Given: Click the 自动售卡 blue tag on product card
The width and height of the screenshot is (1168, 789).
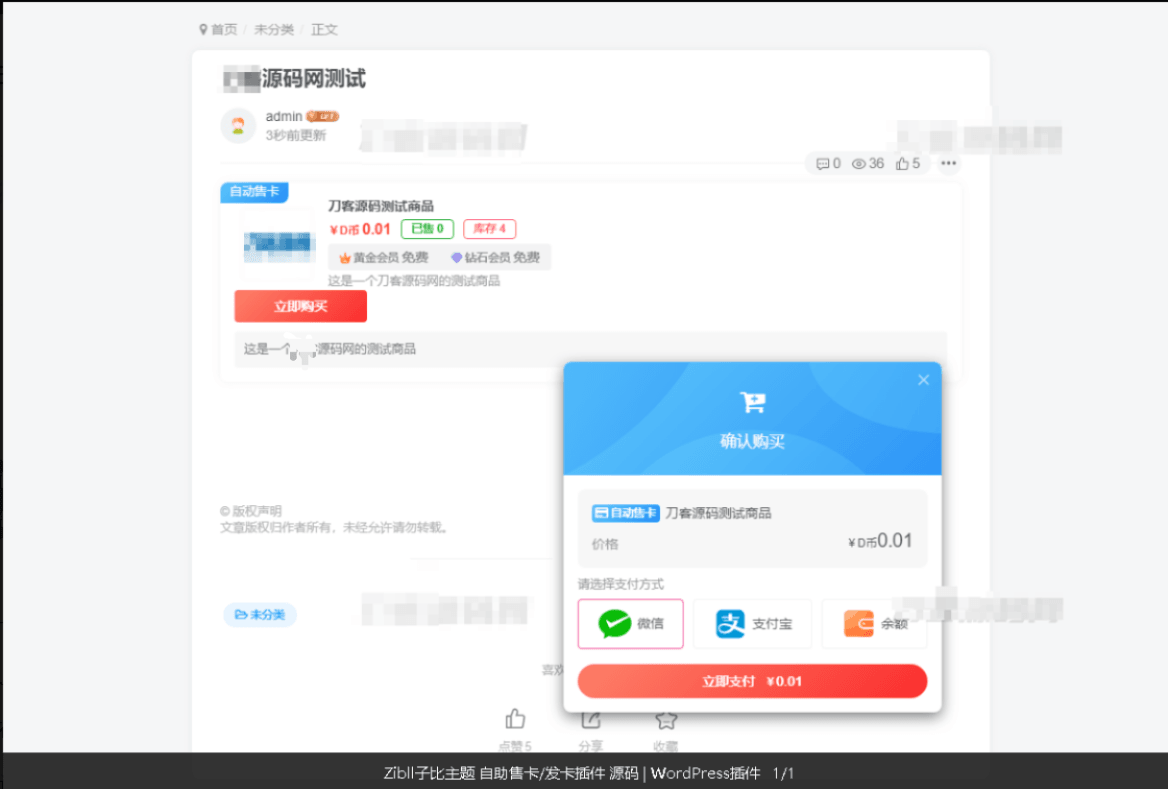Looking at the screenshot, I should pyautogui.click(x=254, y=191).
